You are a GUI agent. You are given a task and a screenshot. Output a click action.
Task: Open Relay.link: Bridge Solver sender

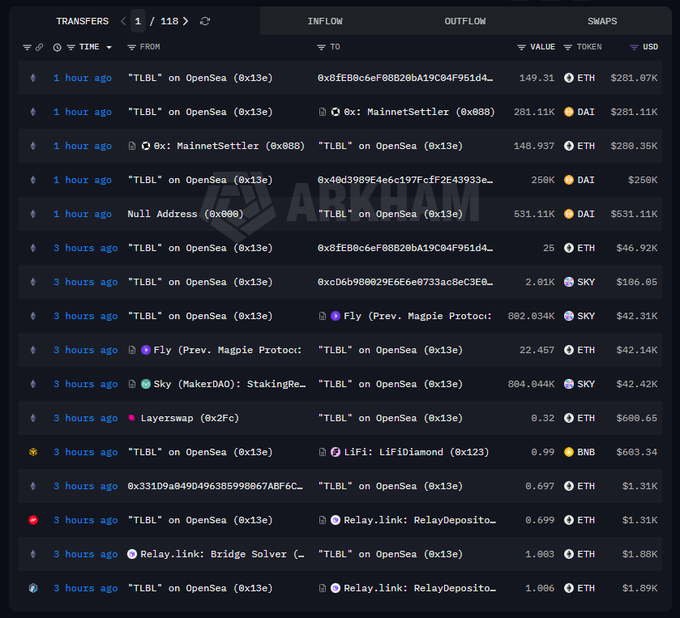[222, 554]
